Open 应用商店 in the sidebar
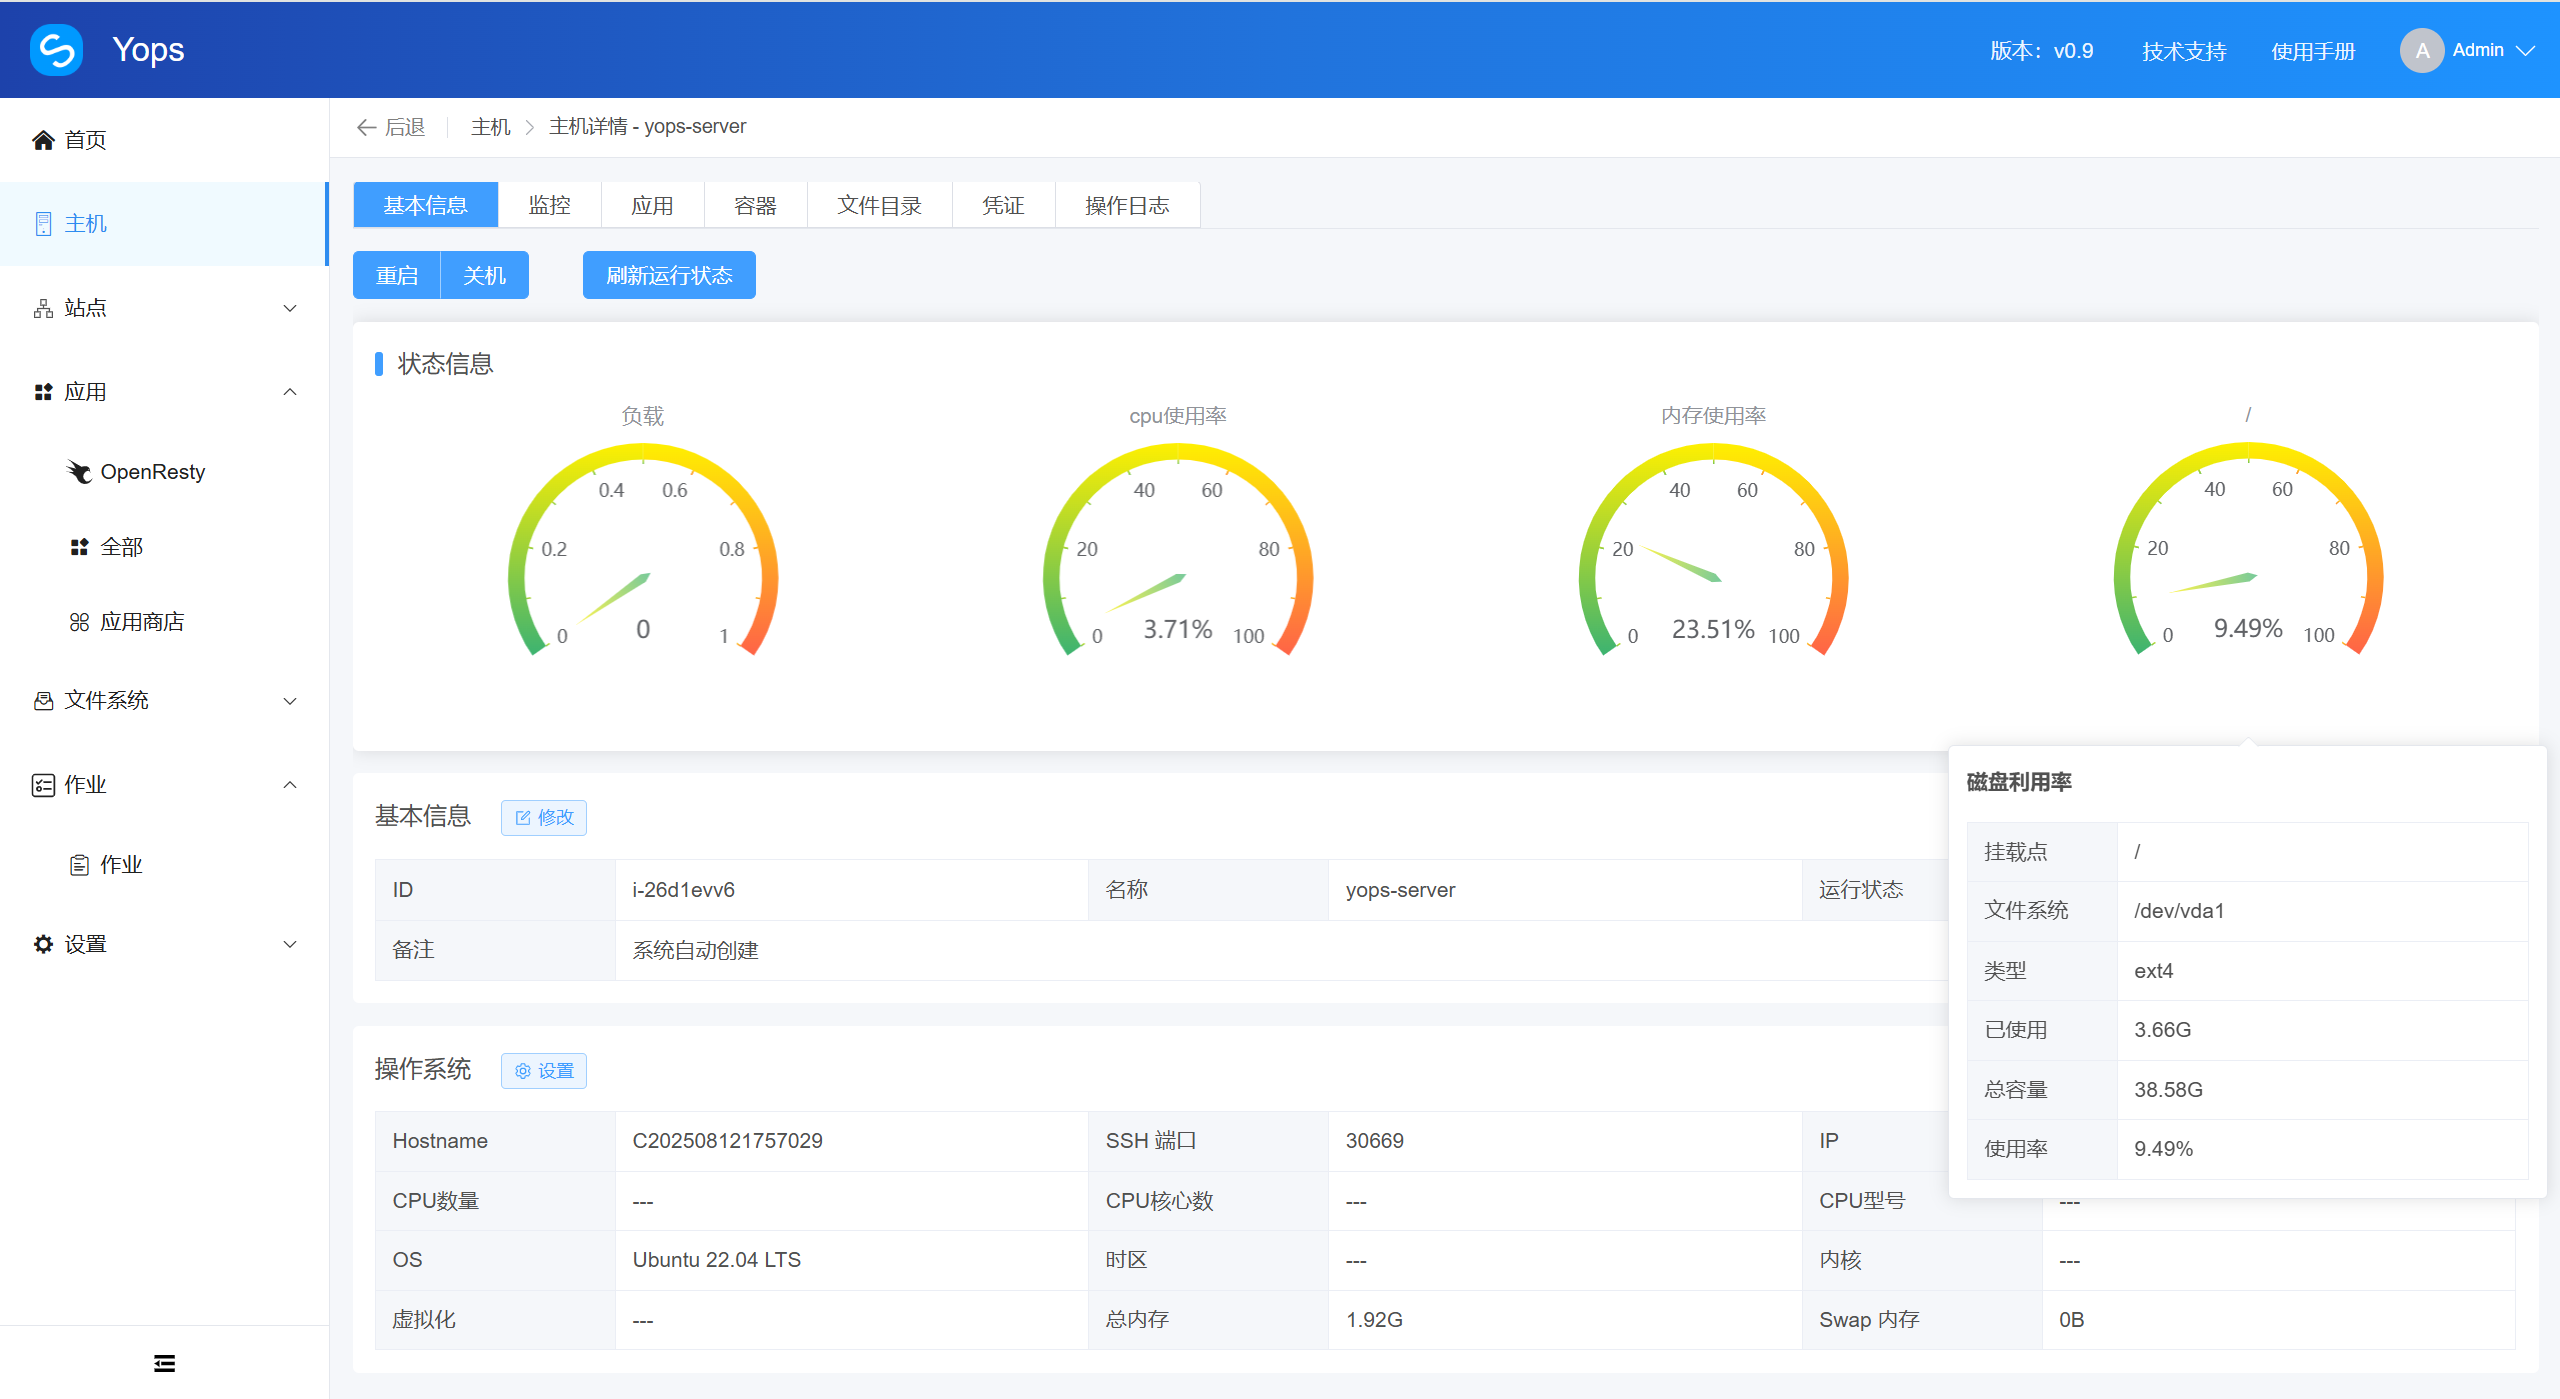Screen dimensions: 2560x1399 (x=164, y=622)
